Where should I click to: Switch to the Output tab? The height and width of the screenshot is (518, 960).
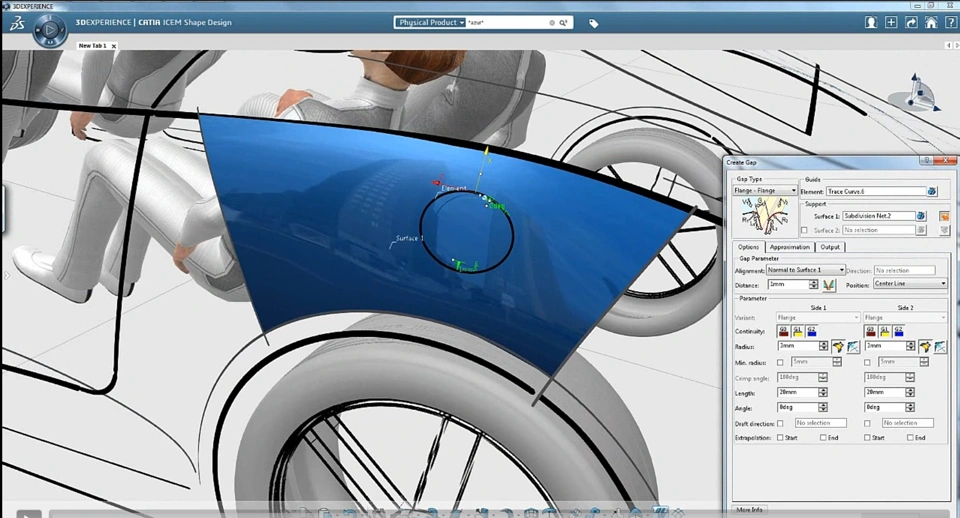coord(830,247)
